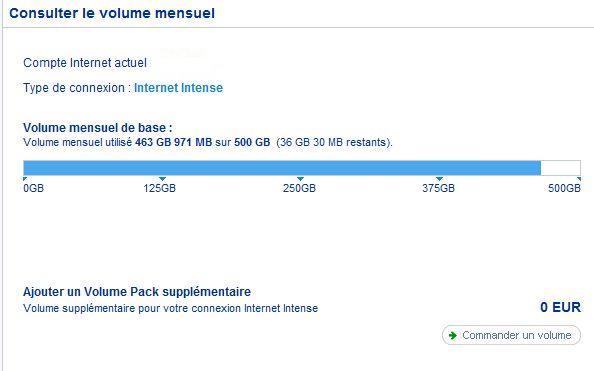
Task: Click the Commander un volume button
Action: point(511,335)
